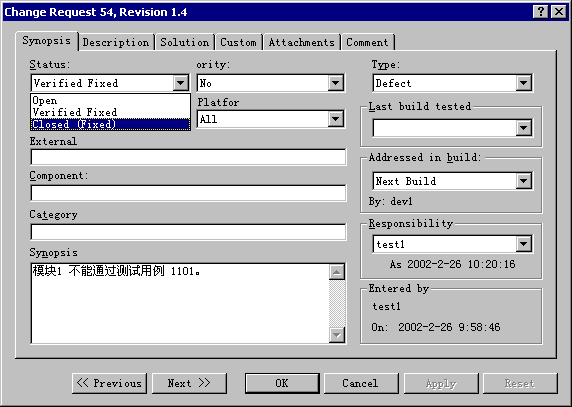Click the Reset button
Image resolution: width=572 pixels, height=407 pixels.
[x=520, y=383]
